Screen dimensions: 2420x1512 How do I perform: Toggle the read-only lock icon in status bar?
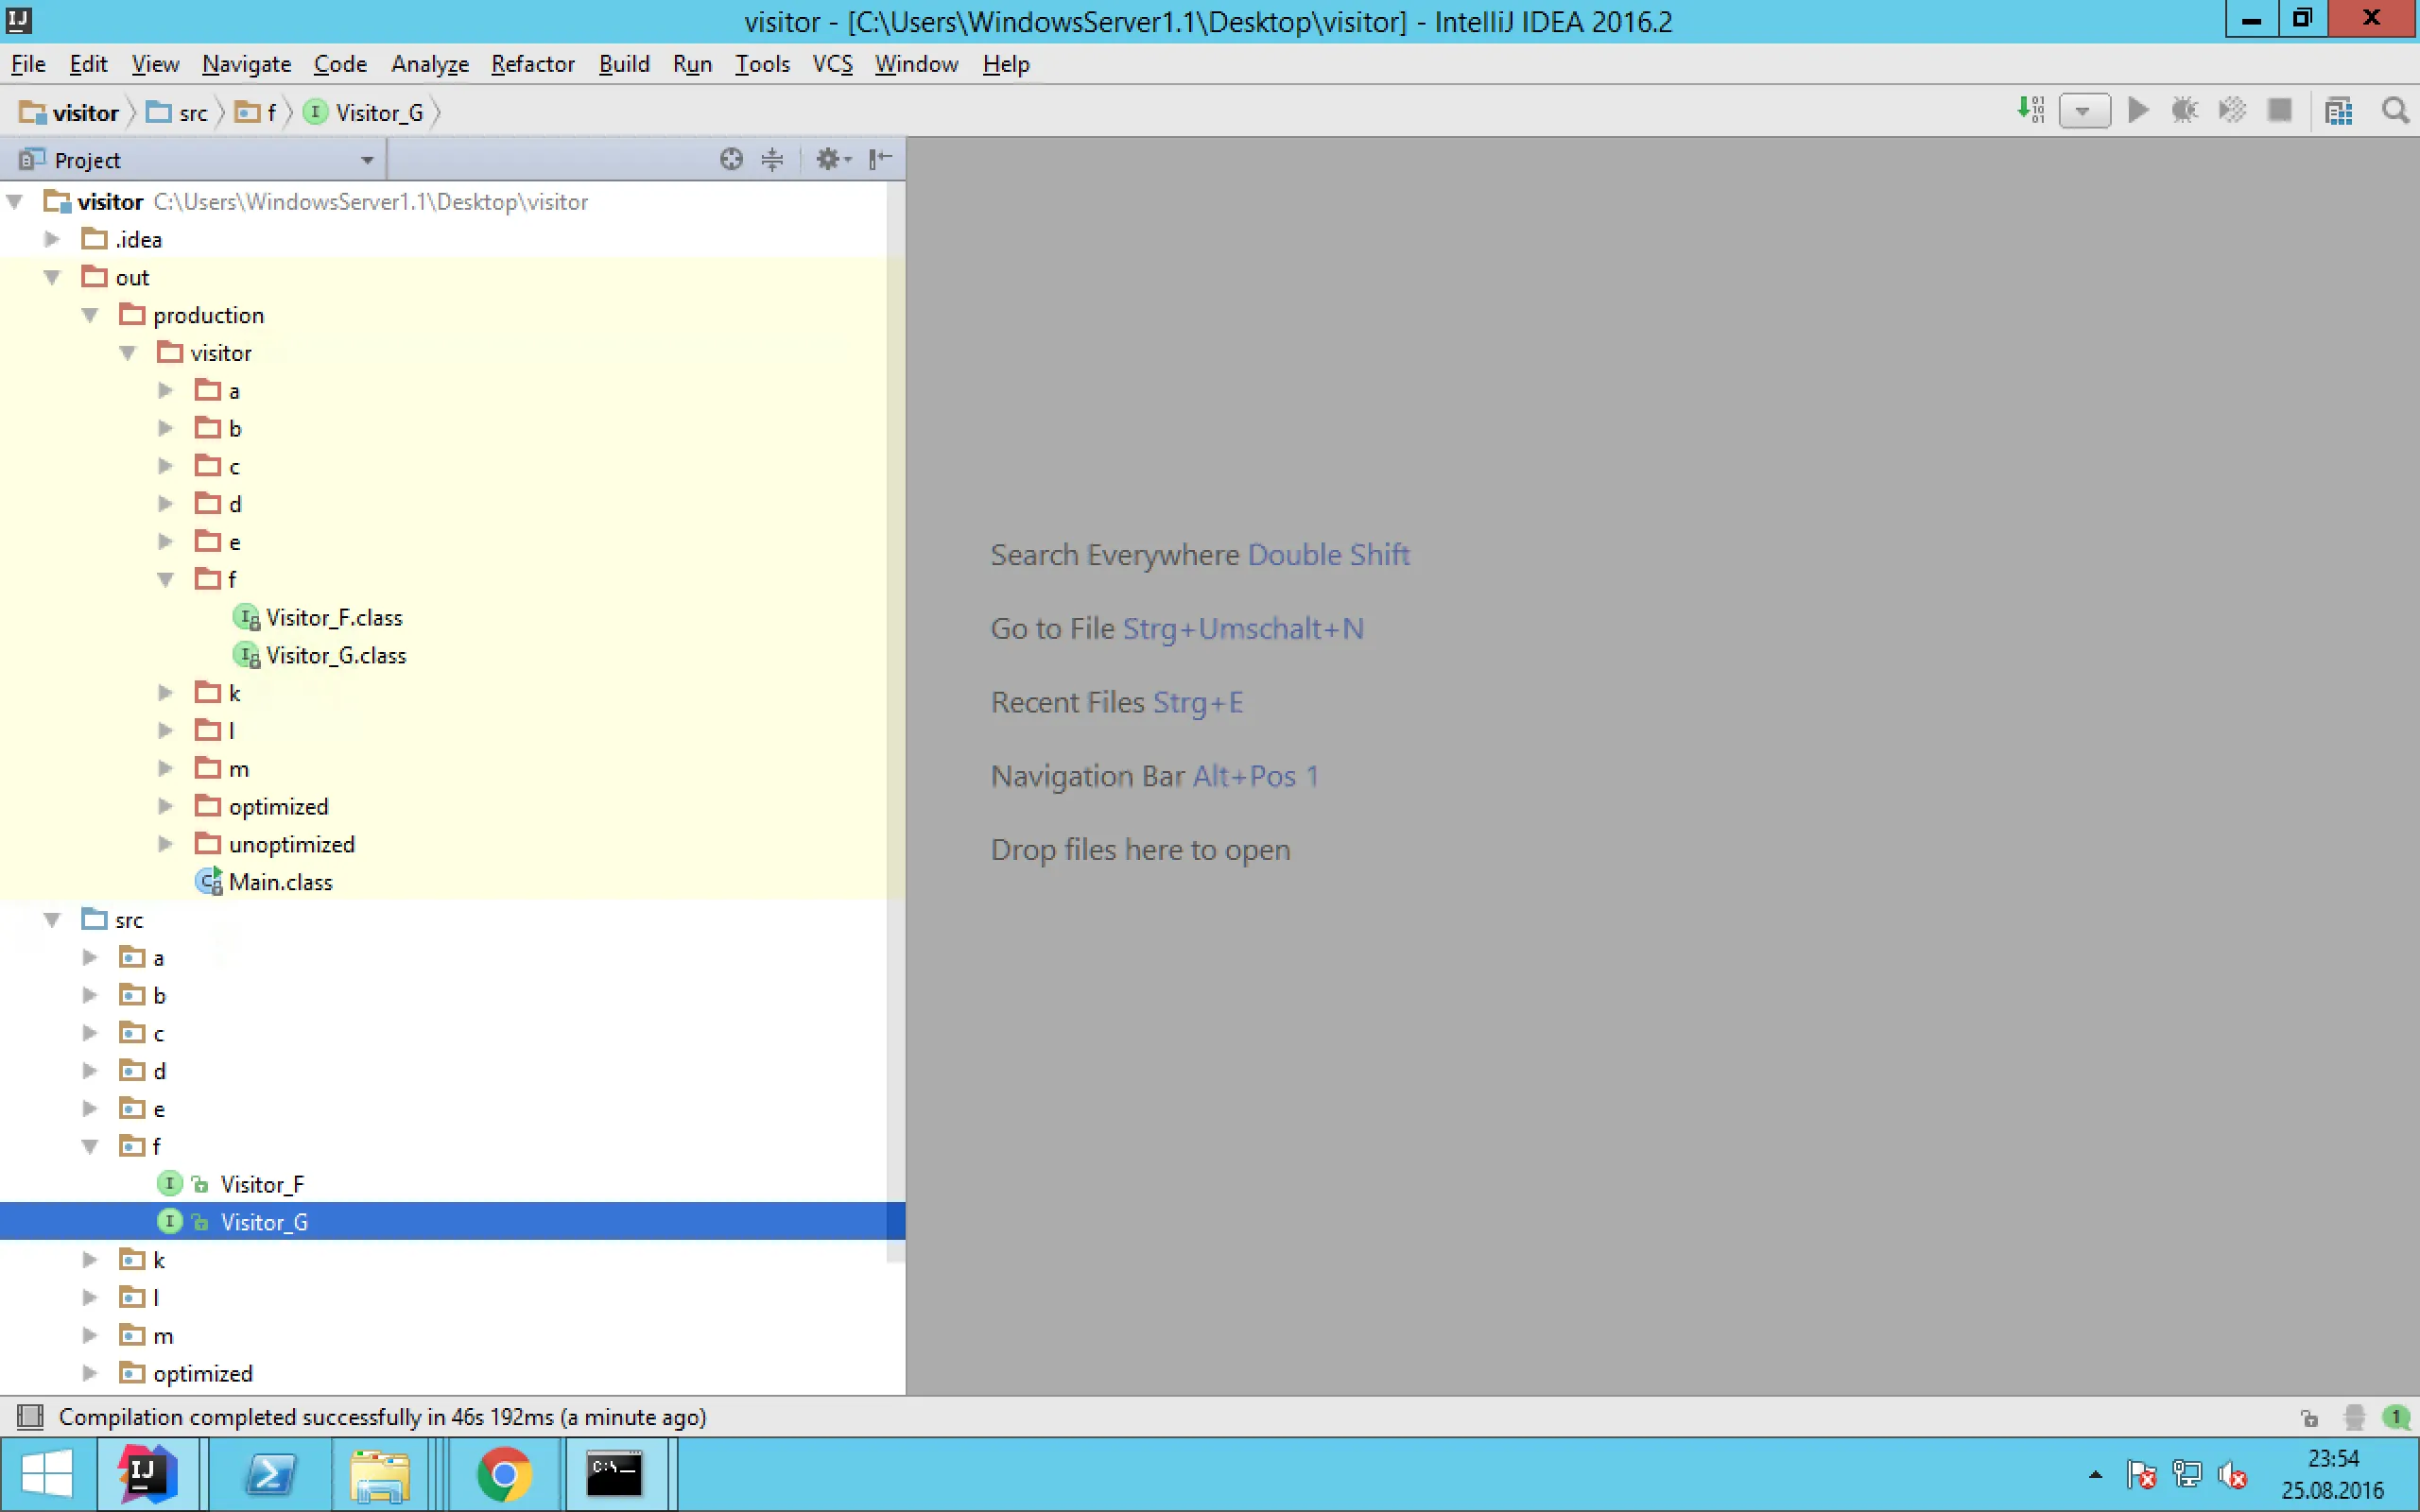pos(2309,1417)
